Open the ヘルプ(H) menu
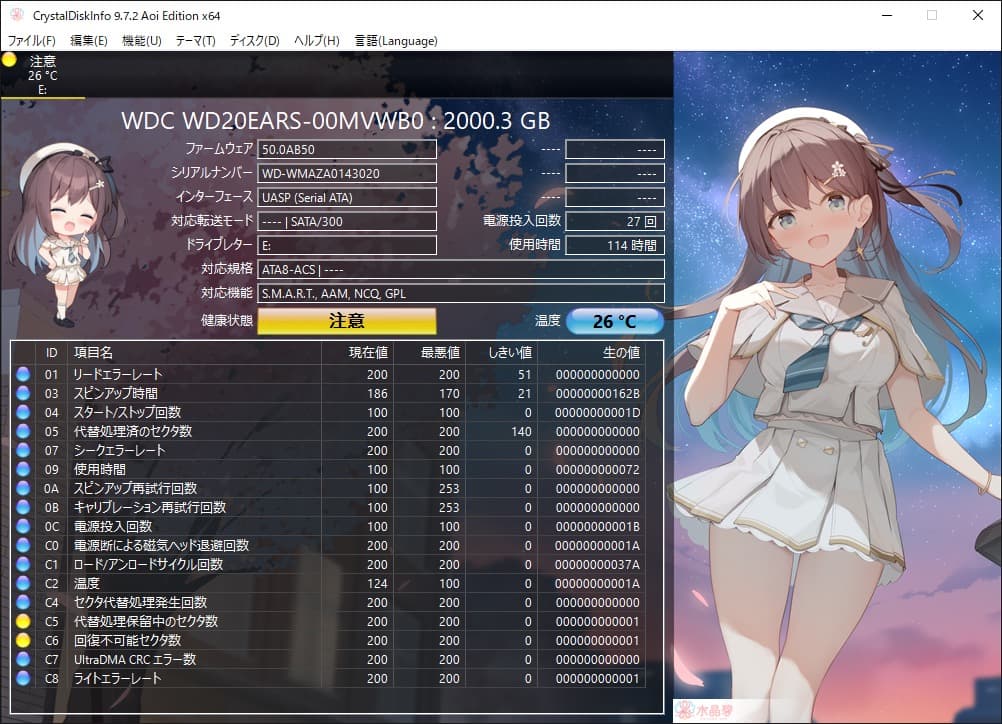 (316, 40)
